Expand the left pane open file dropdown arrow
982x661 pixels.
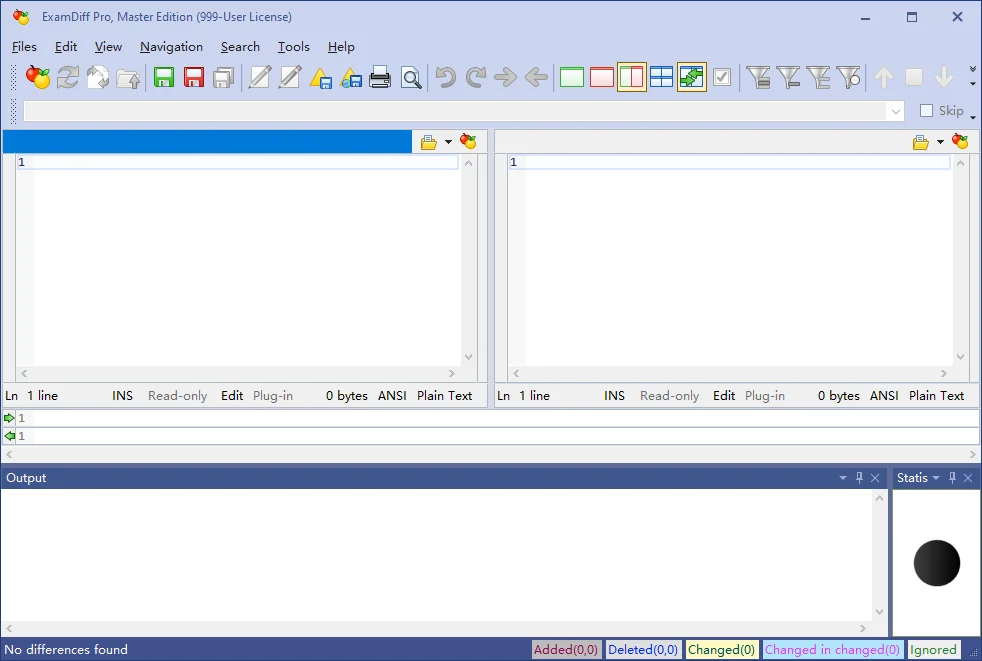[448, 142]
